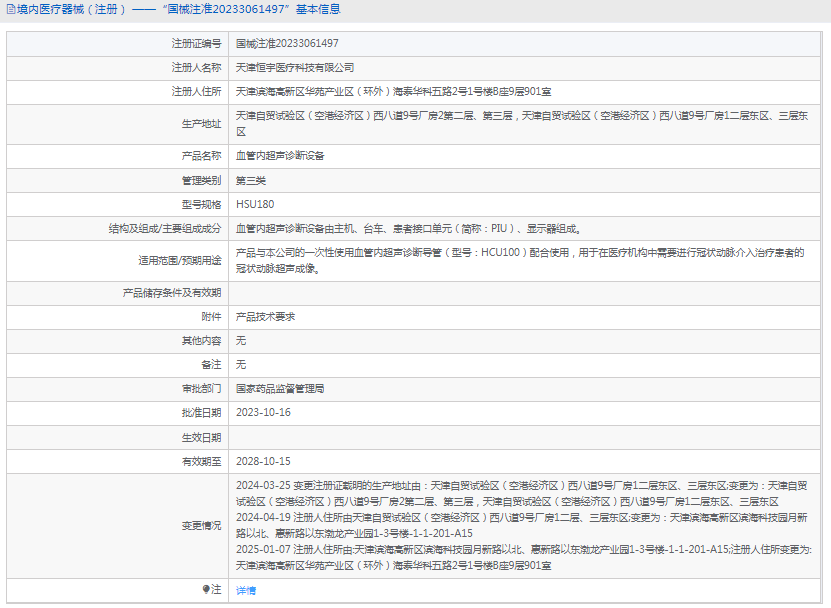Image resolution: width=831 pixels, height=608 pixels.
Task: Click the 注册人住所 address value
Action: click(393, 92)
